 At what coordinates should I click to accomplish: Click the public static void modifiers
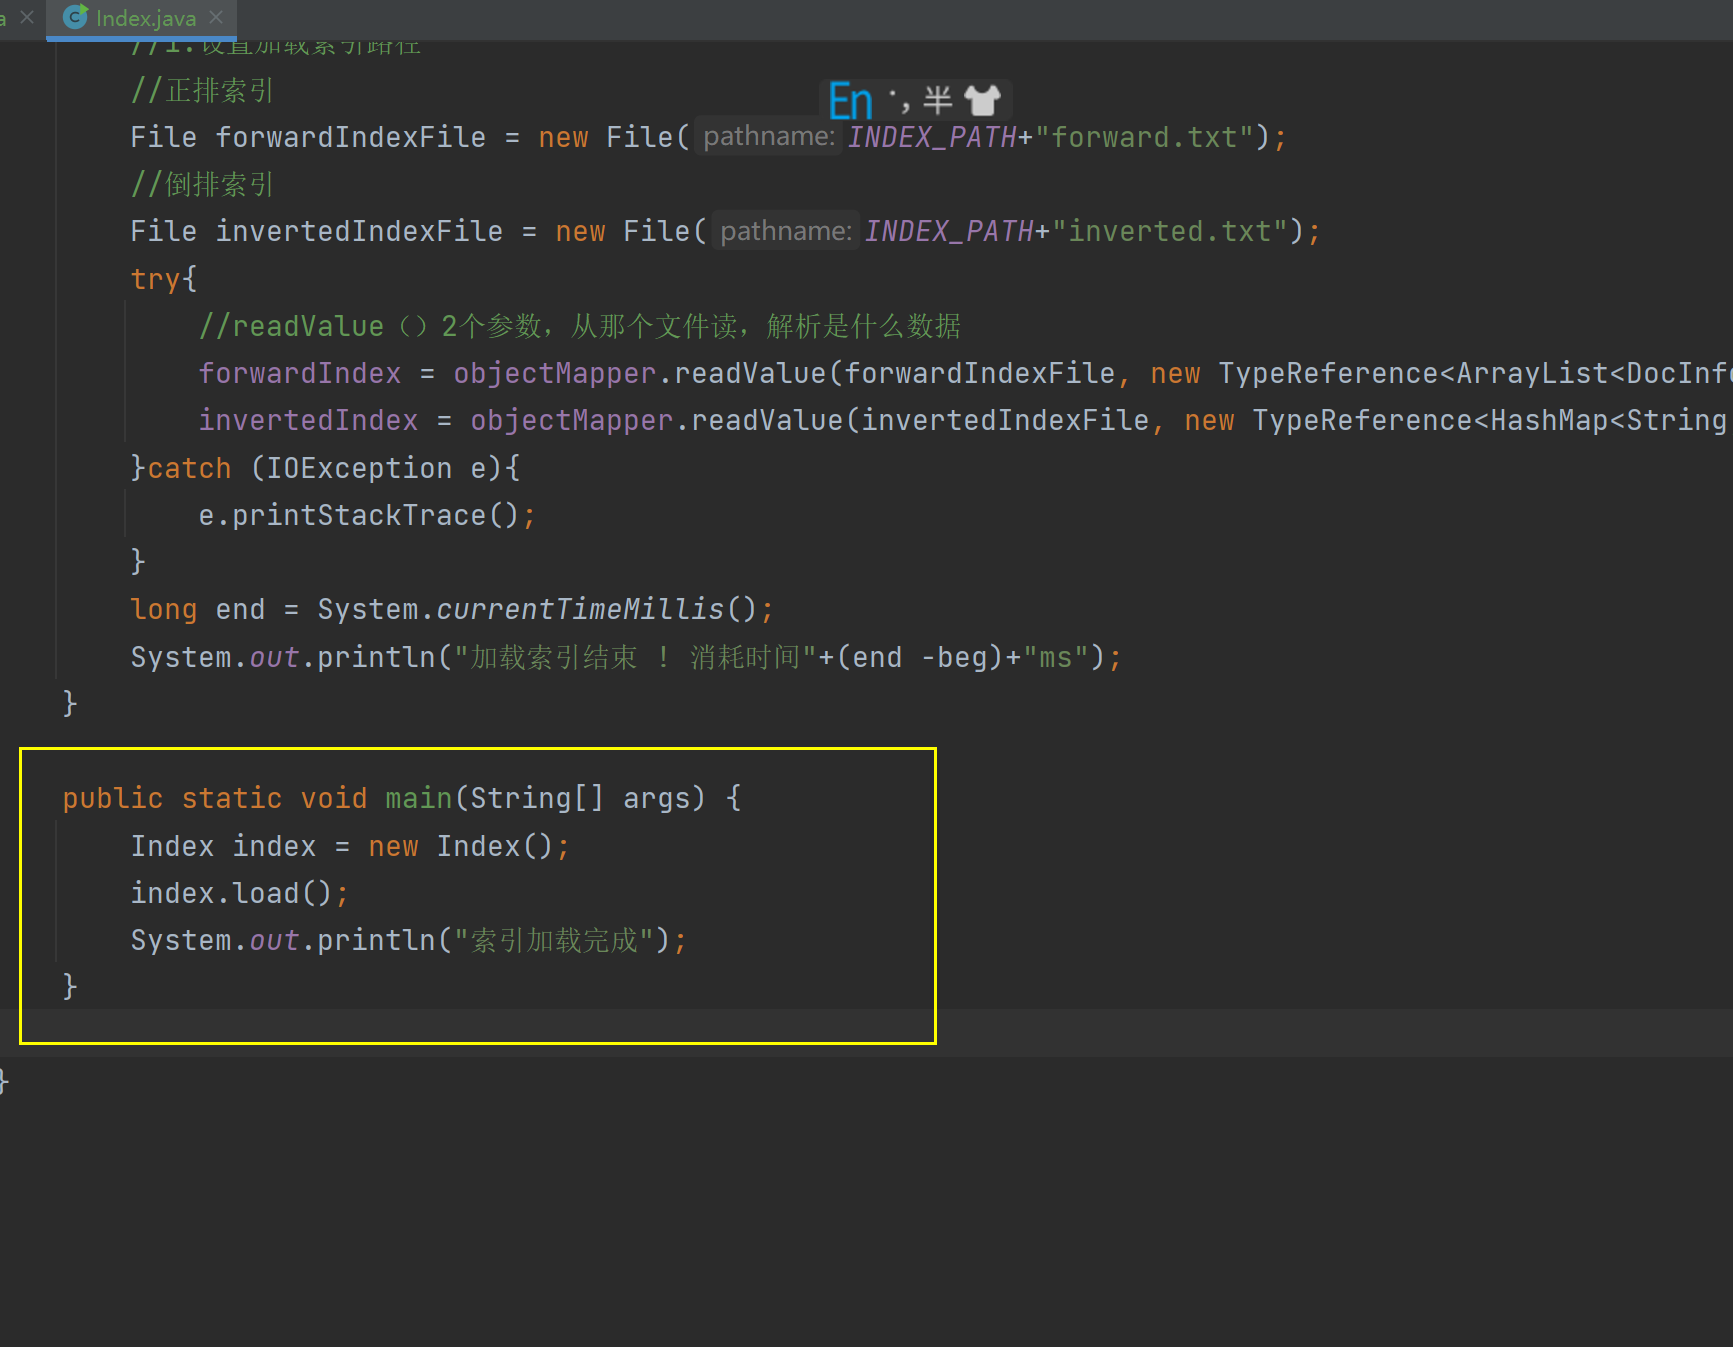coord(214,798)
